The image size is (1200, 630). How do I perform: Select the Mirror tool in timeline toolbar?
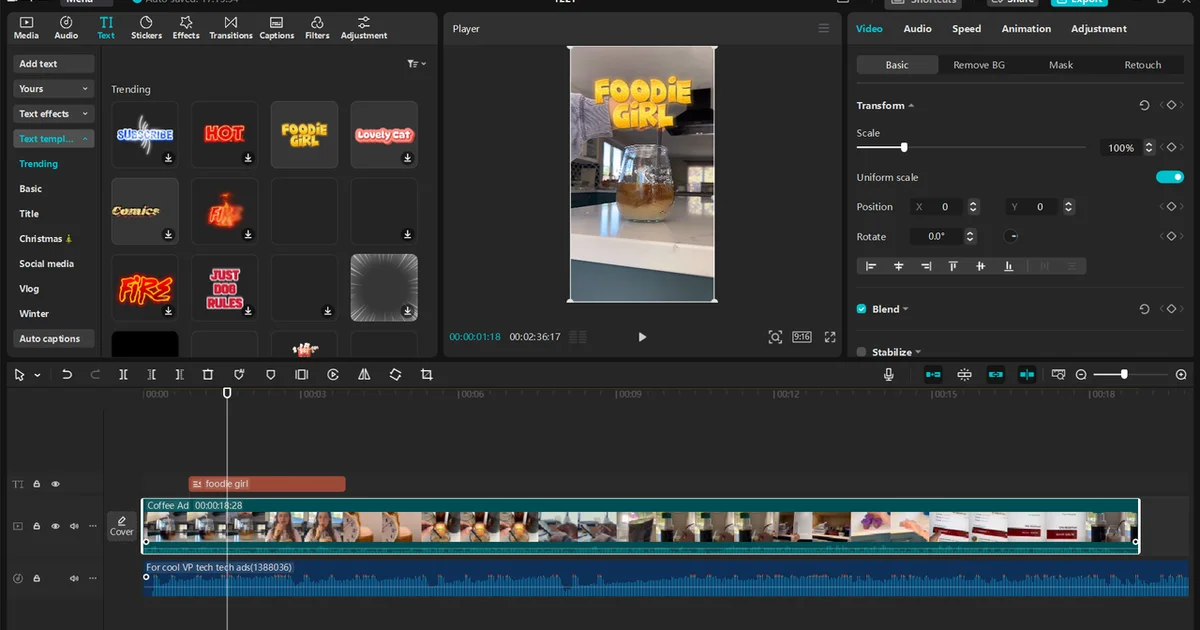point(364,374)
